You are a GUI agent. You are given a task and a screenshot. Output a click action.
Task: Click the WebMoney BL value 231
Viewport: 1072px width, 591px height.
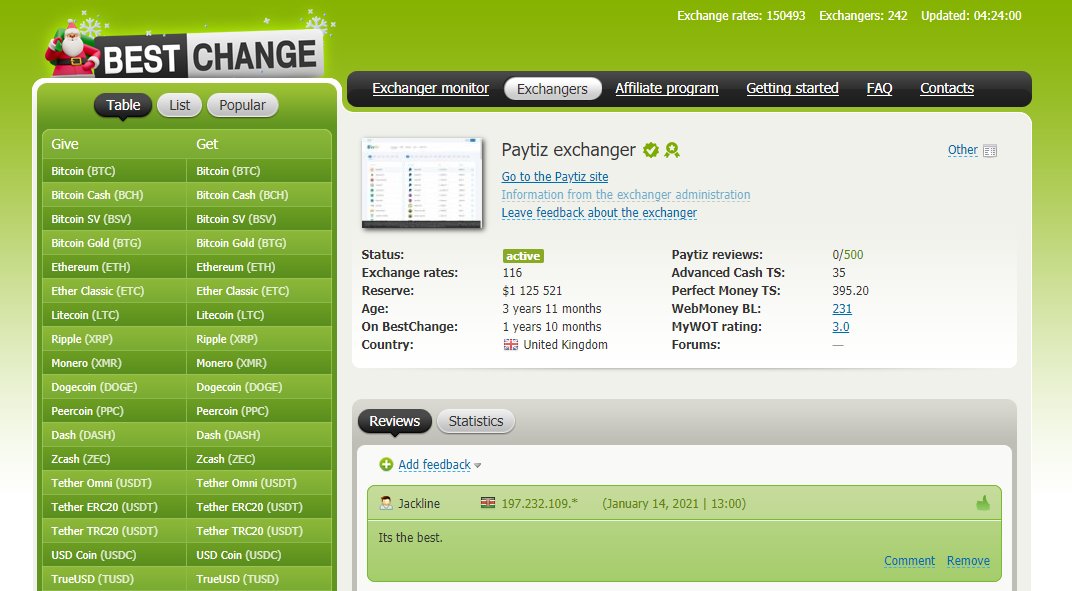[x=842, y=308]
